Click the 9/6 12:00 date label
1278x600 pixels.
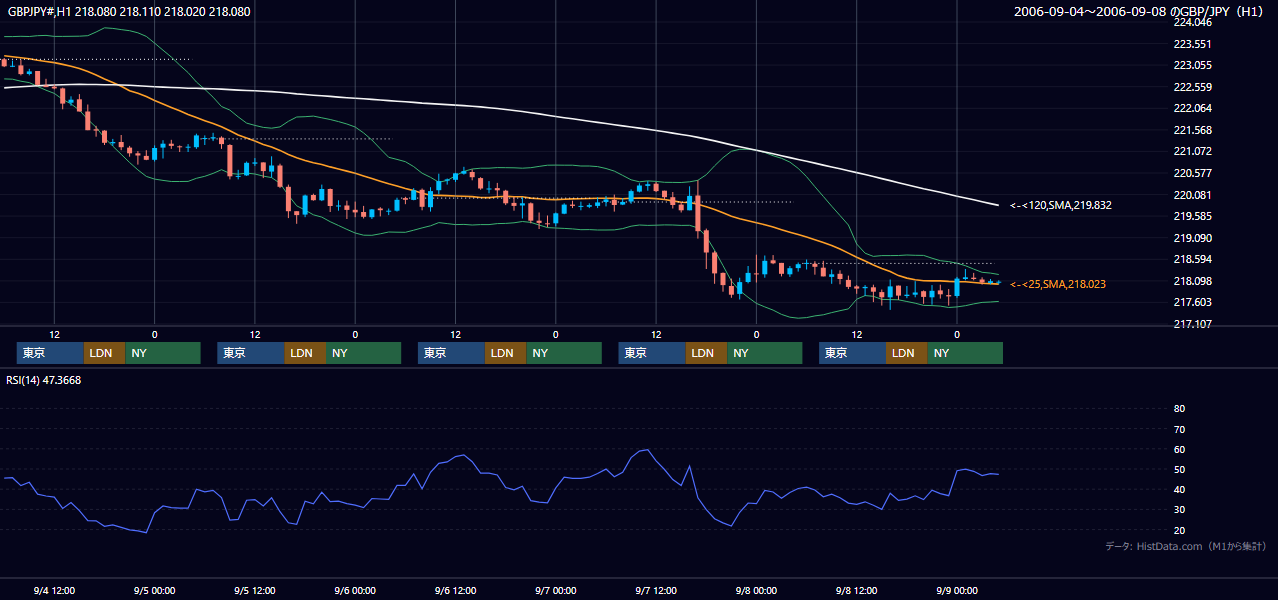pos(455,591)
